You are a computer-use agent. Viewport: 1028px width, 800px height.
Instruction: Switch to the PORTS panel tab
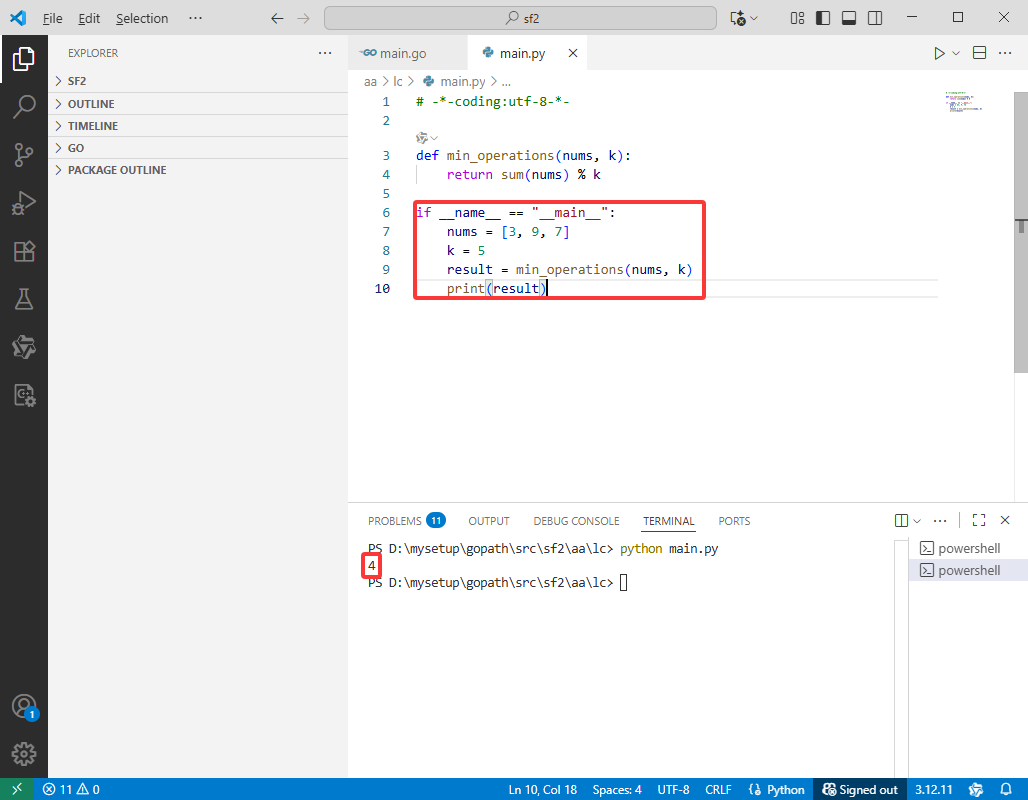click(734, 521)
